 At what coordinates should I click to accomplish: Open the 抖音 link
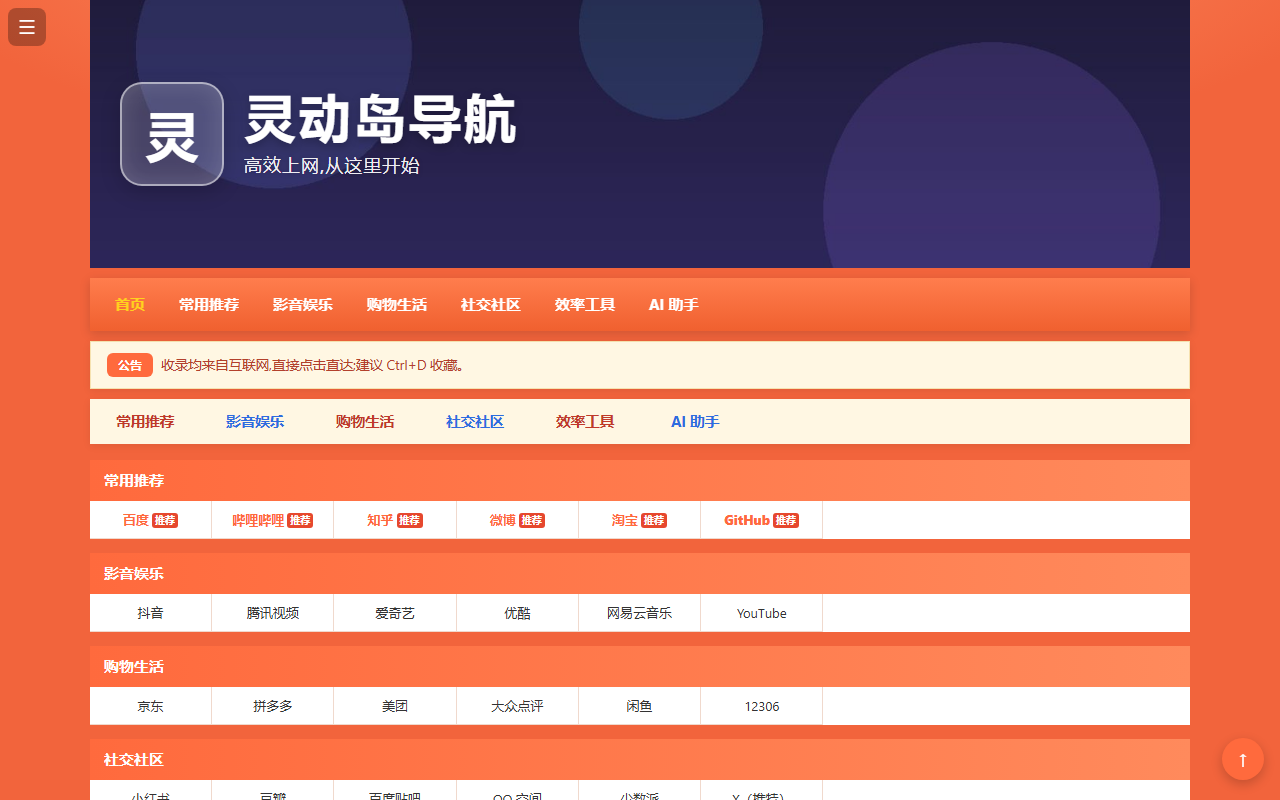(x=151, y=613)
